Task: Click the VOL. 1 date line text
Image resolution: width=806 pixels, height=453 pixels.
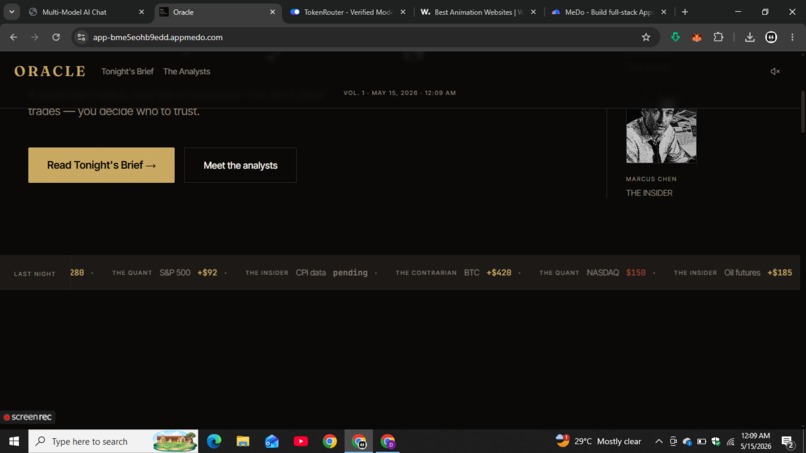Action: coord(399,93)
